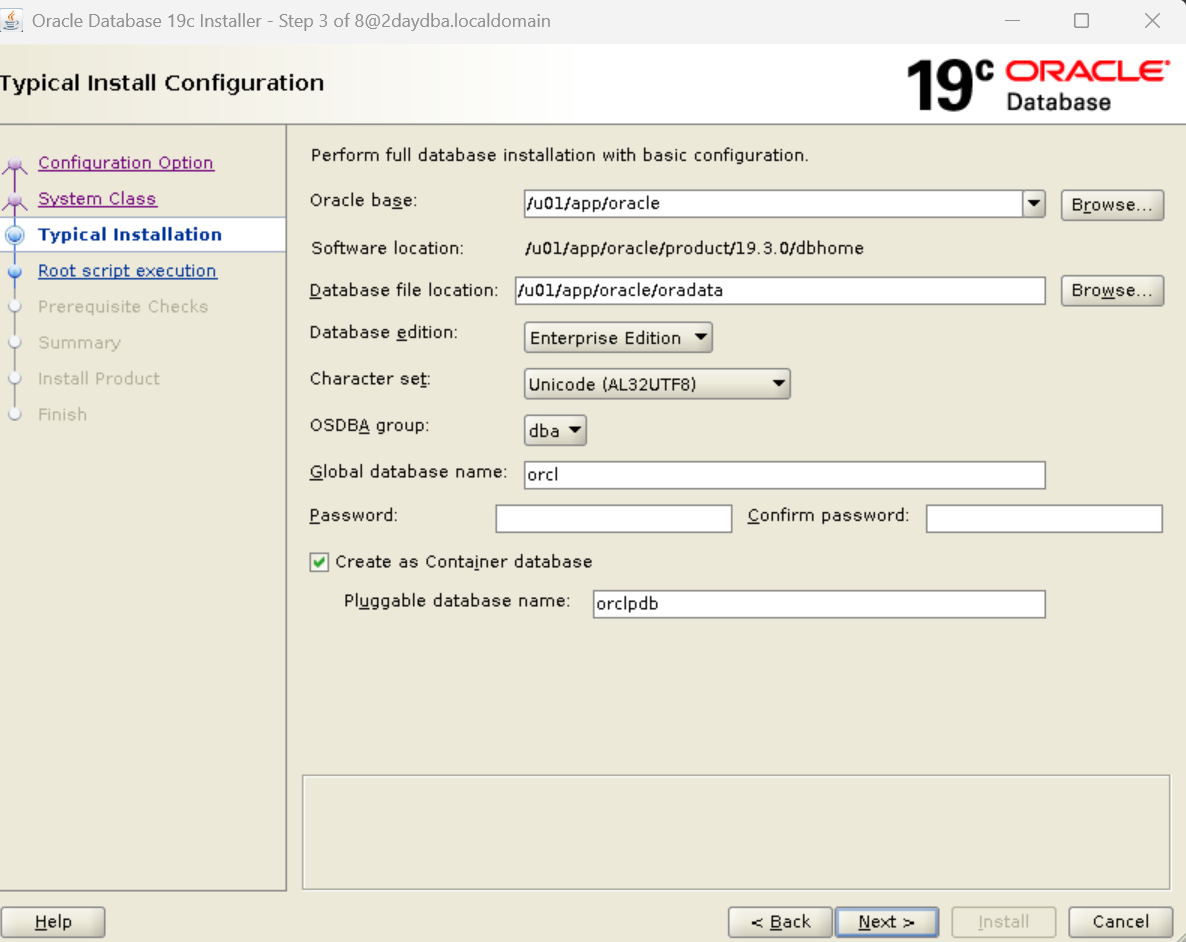Image resolution: width=1186 pixels, height=942 pixels.
Task: Click the Software location path text
Action: 694,248
